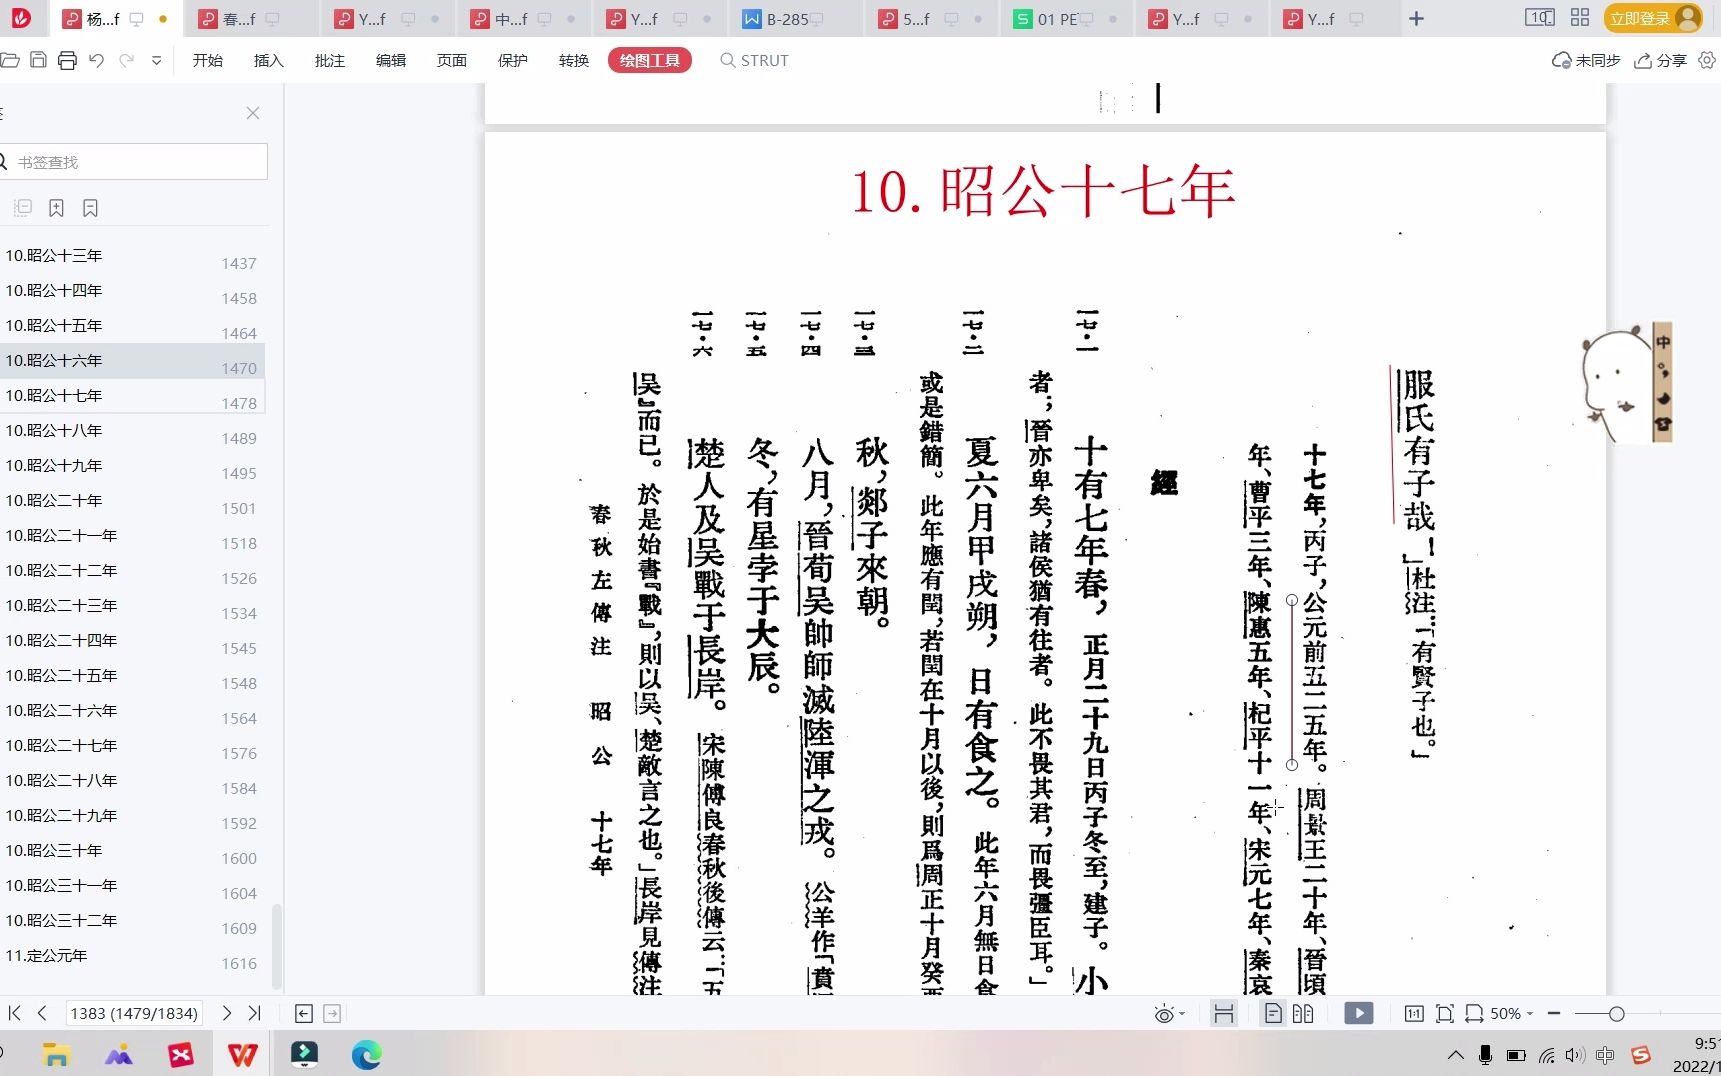Open file with the folder icon
Image resolution: width=1721 pixels, height=1076 pixels.
pyautogui.click(x=10, y=60)
